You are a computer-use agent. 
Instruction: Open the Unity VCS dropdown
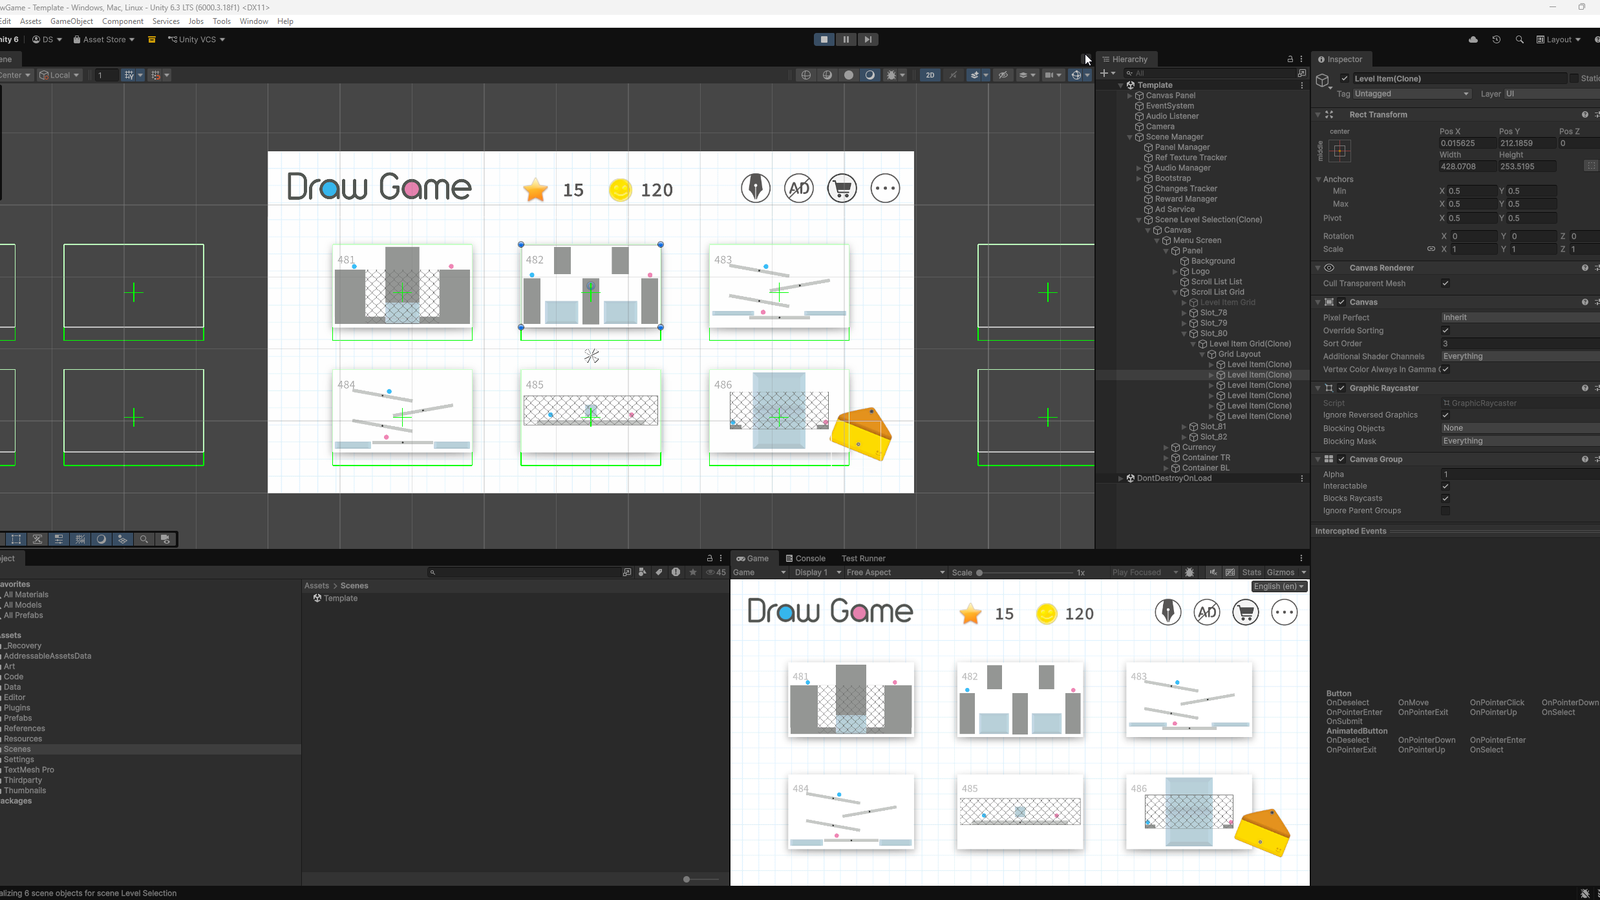[197, 39]
